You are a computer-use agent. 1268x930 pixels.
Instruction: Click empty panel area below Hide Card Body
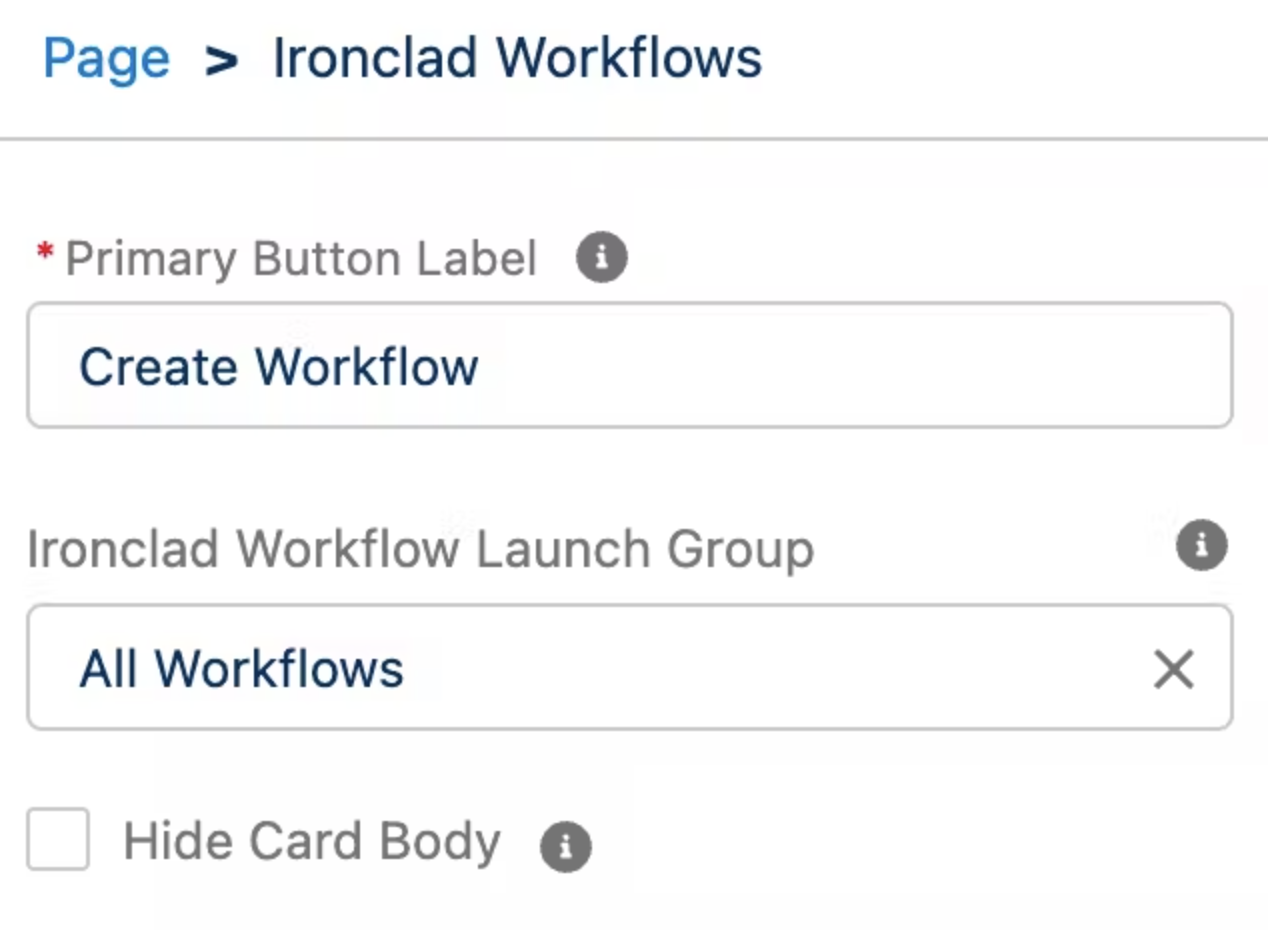click(634, 905)
